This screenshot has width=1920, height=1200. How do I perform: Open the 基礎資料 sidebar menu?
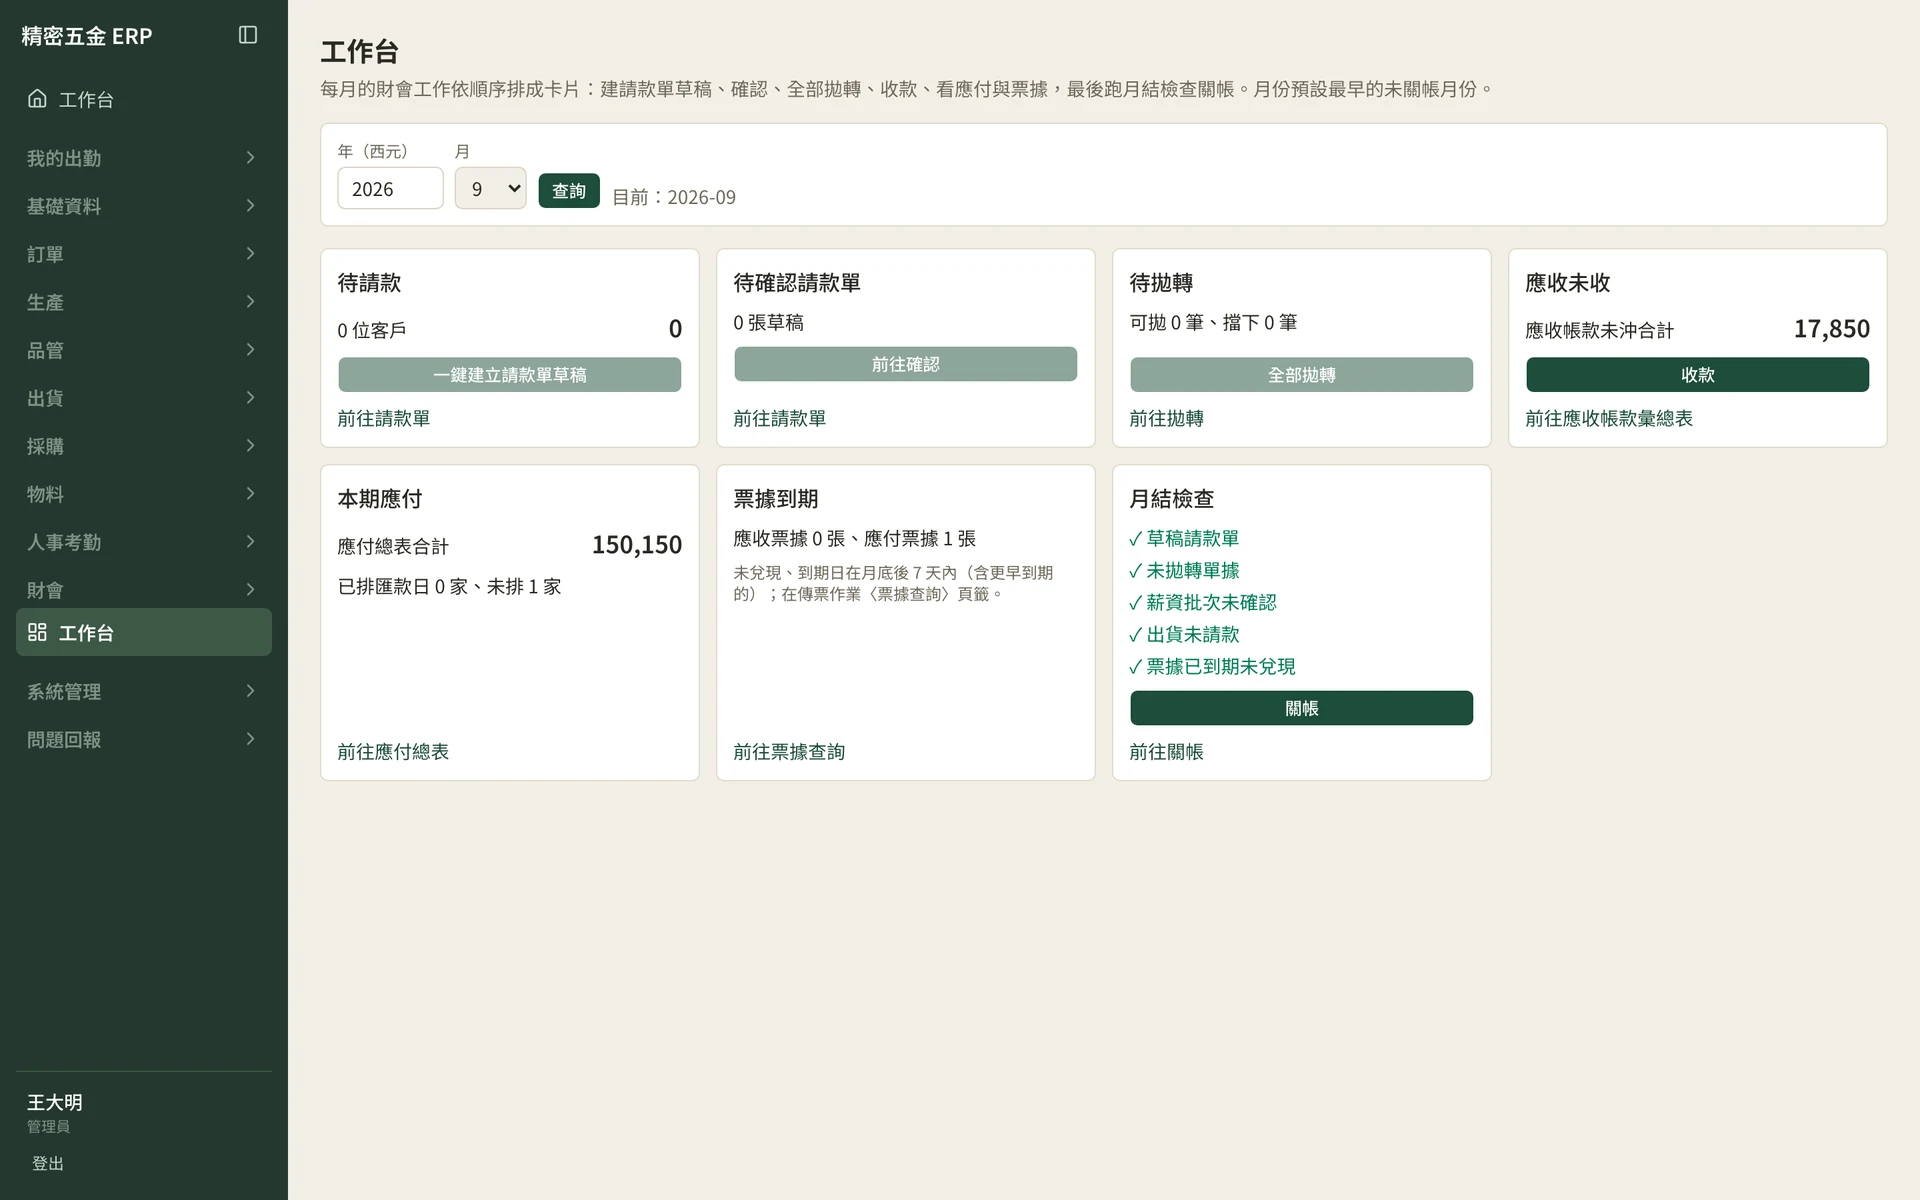click(x=144, y=206)
